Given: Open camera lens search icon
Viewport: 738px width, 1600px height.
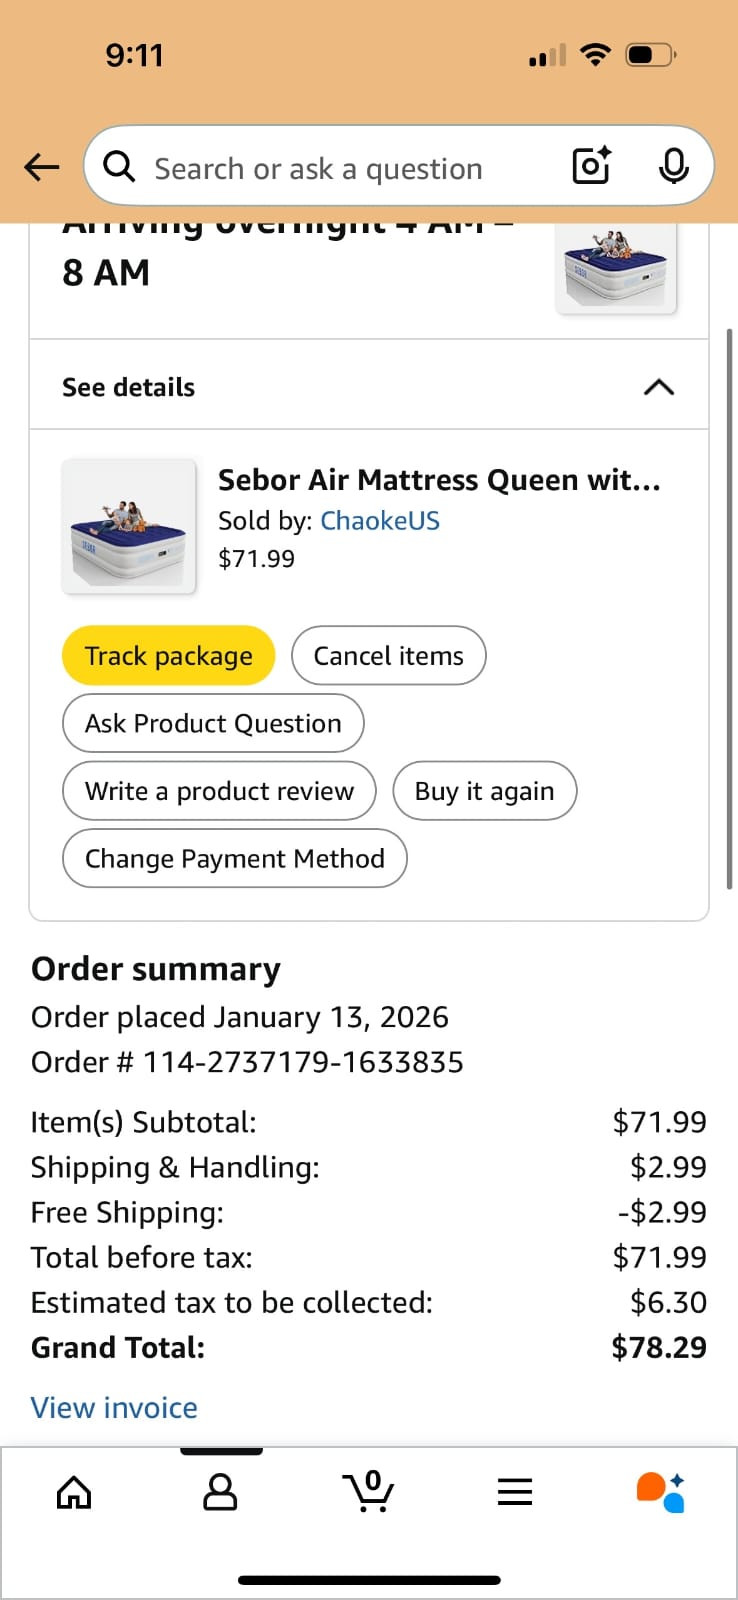Looking at the screenshot, I should click(591, 166).
